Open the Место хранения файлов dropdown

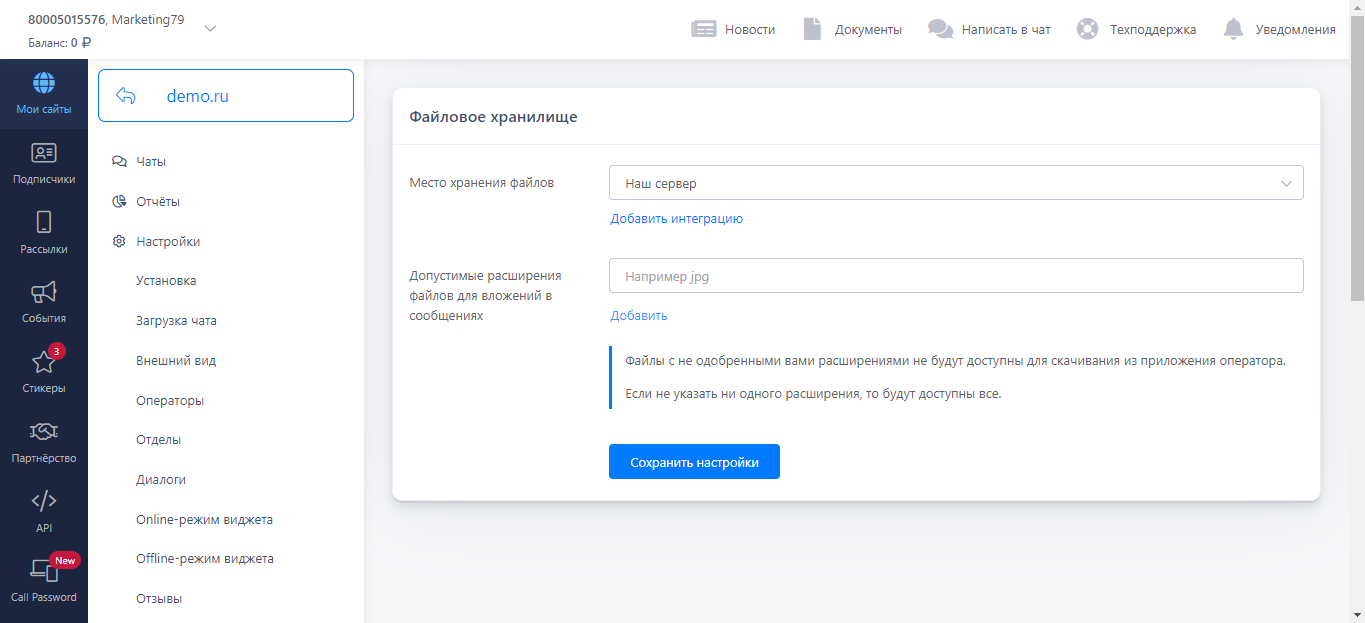955,183
